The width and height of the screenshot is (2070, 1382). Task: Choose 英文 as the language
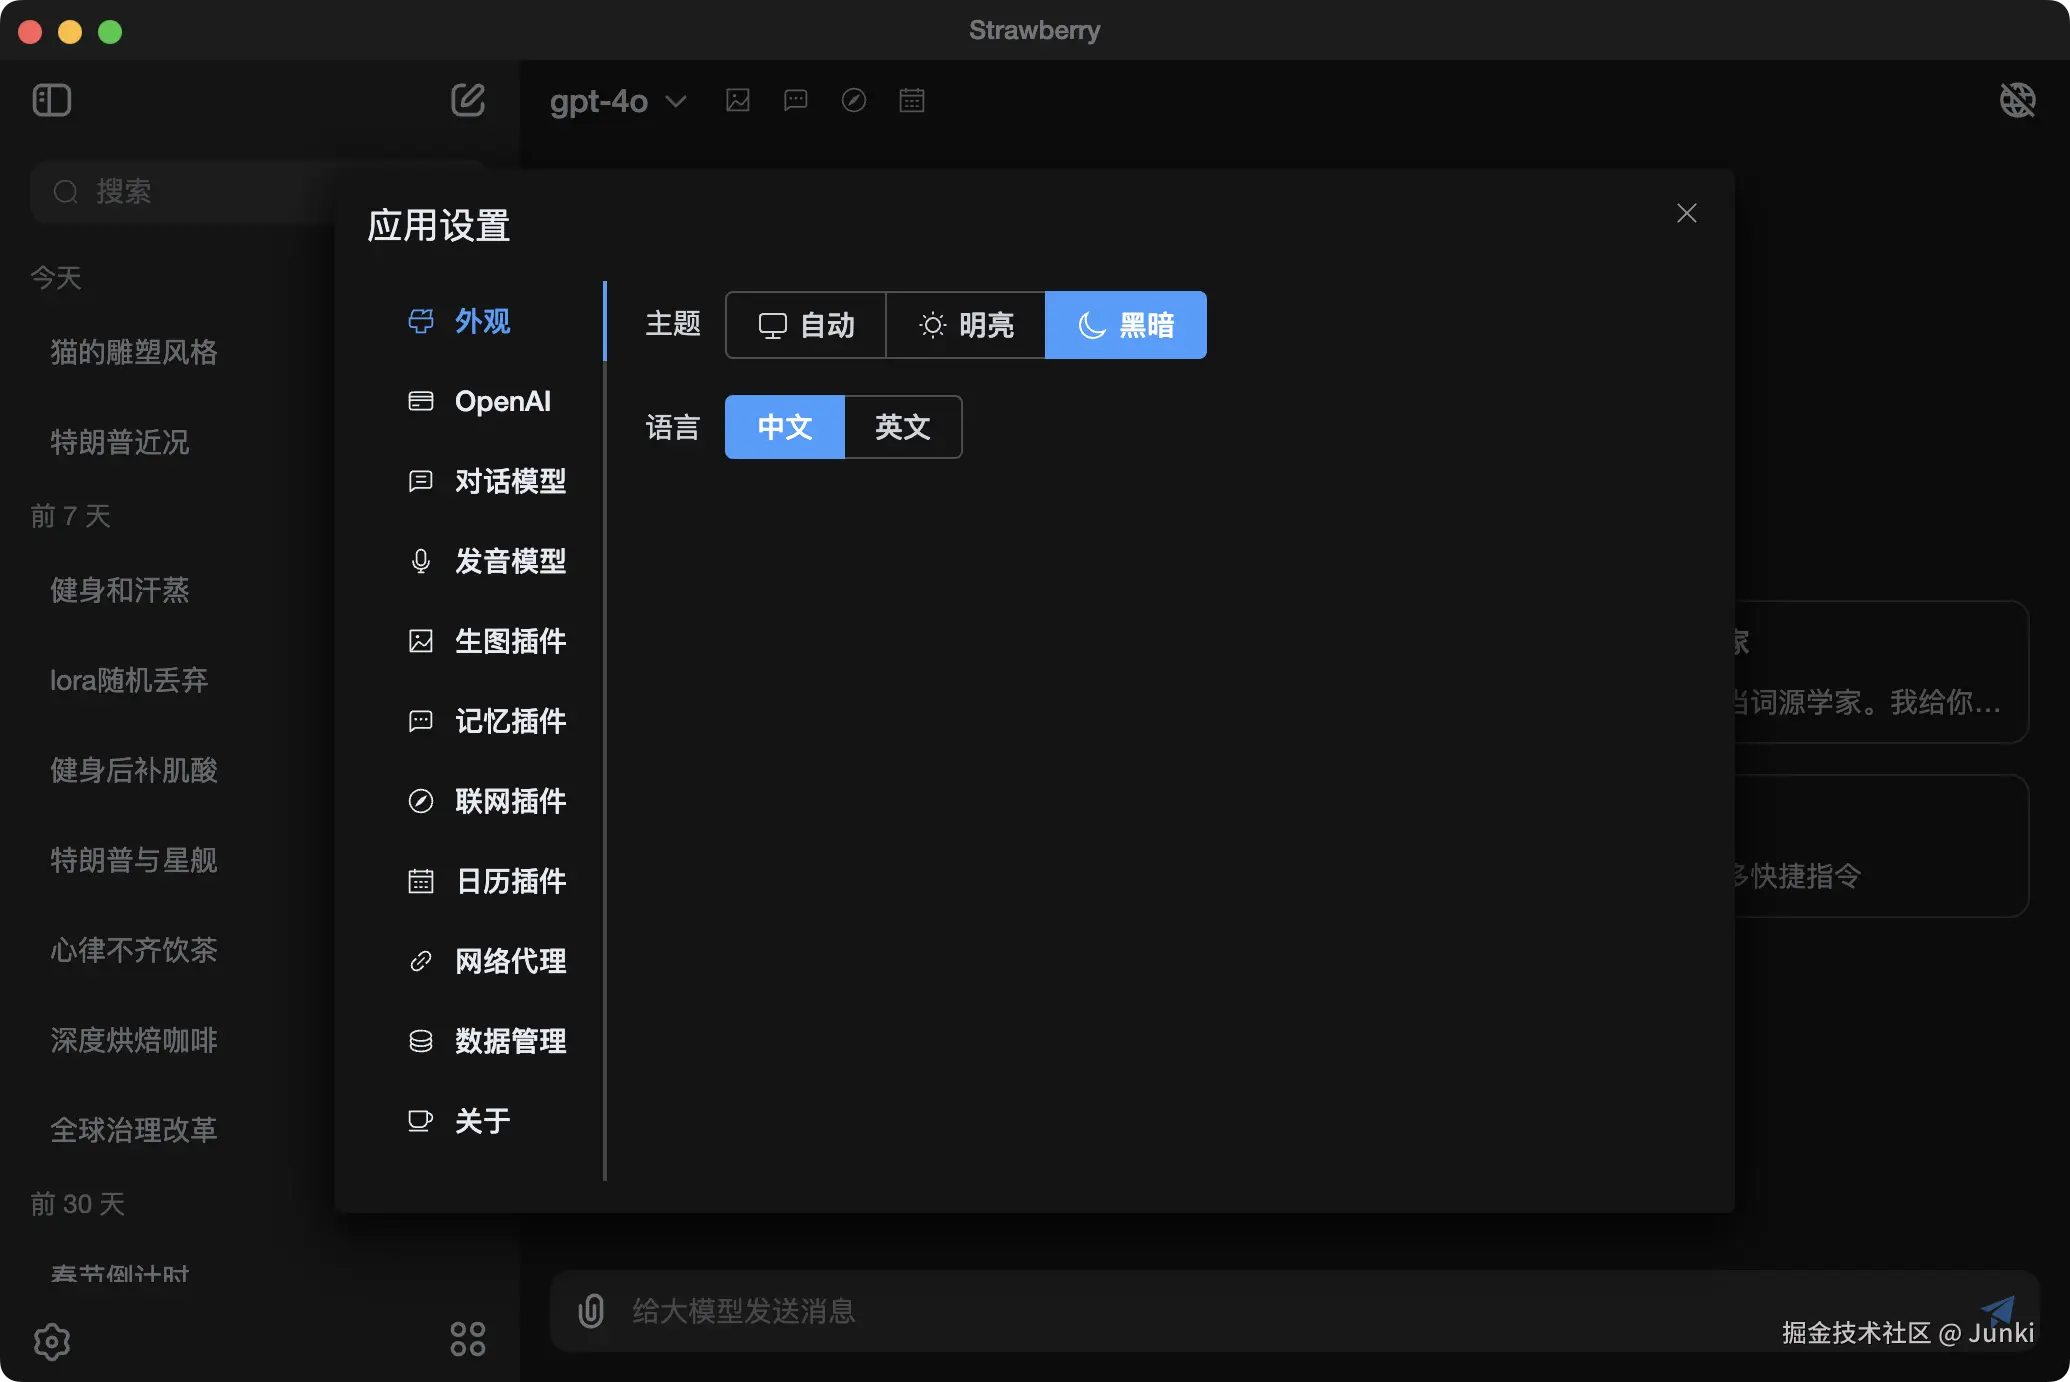pos(903,427)
